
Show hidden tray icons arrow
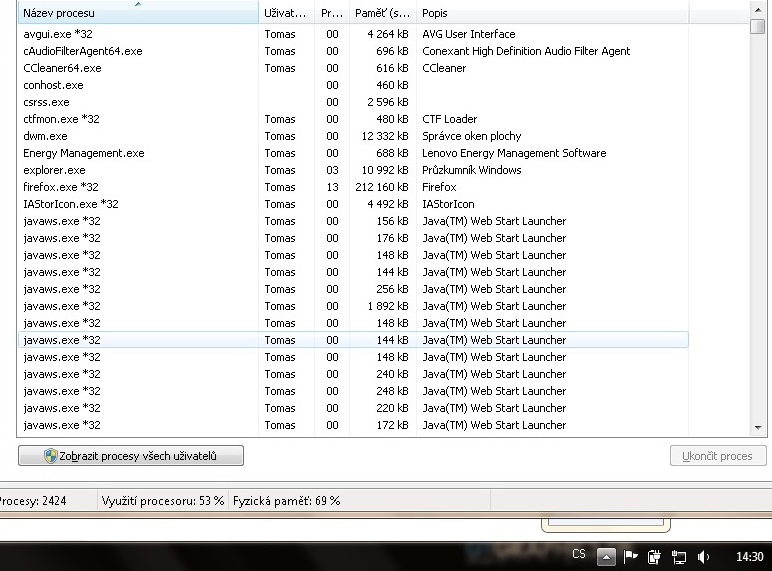point(606,557)
